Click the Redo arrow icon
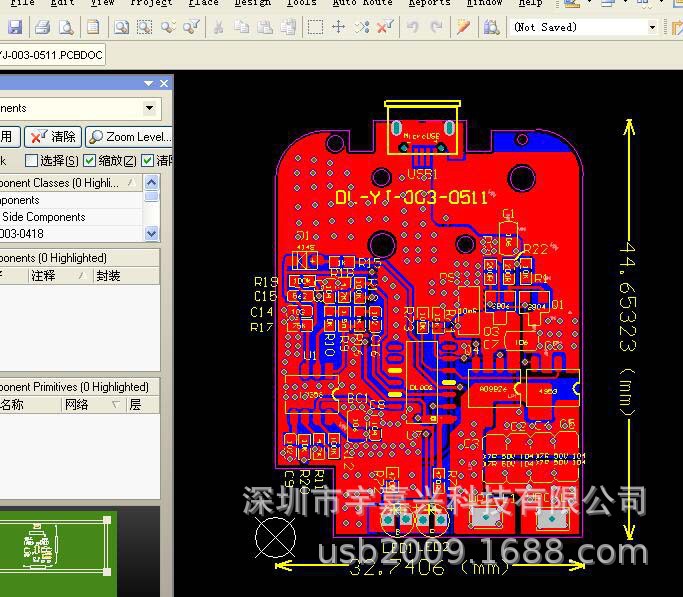The height and width of the screenshot is (597, 683). click(436, 27)
